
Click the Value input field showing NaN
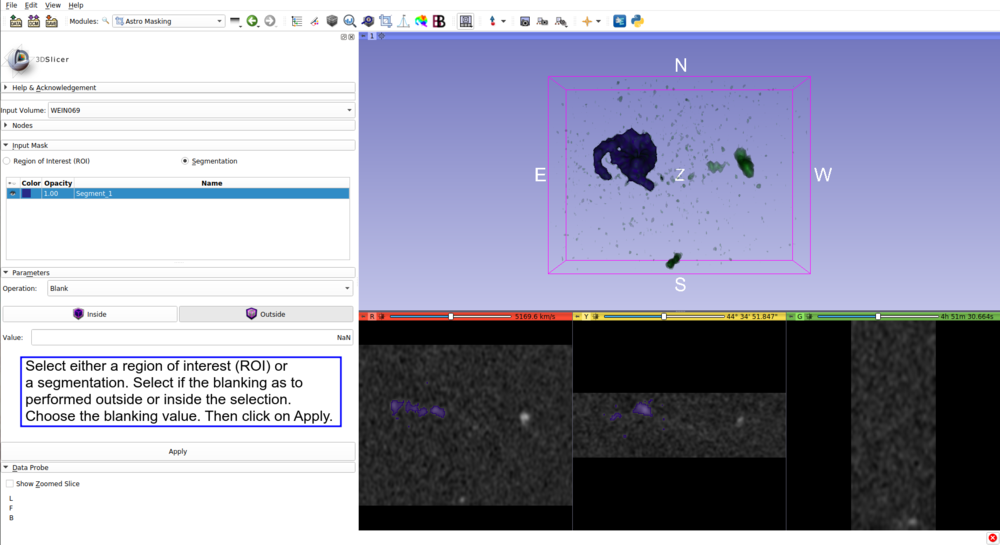[x=192, y=337]
